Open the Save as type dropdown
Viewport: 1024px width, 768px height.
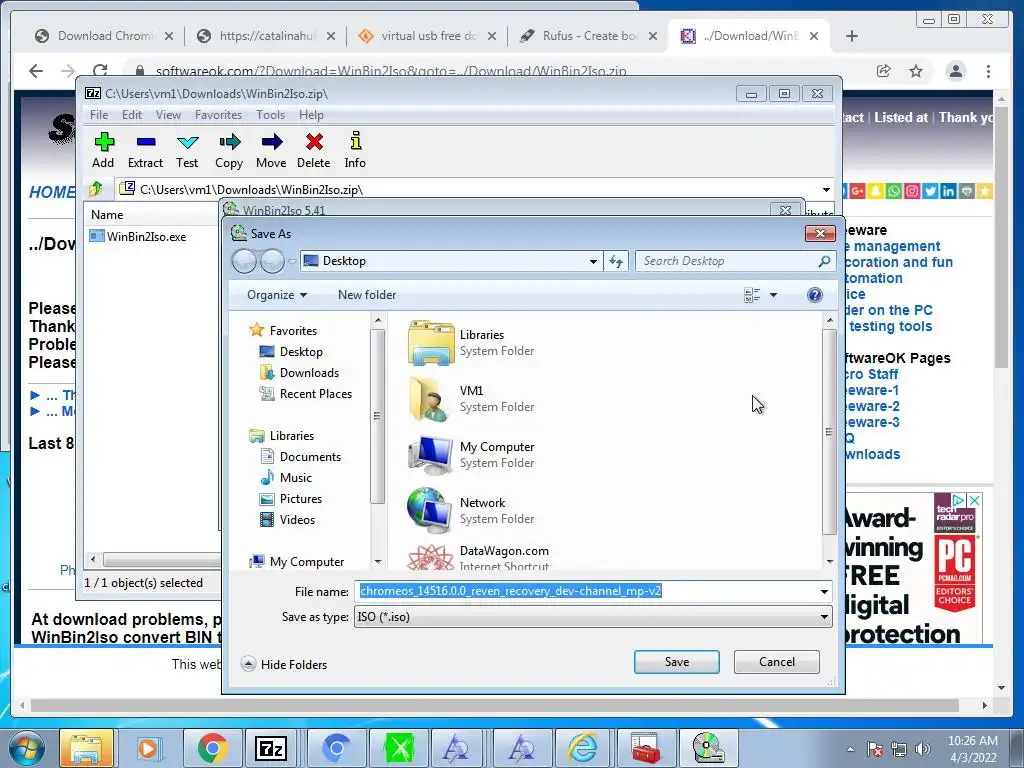pyautogui.click(x=824, y=617)
